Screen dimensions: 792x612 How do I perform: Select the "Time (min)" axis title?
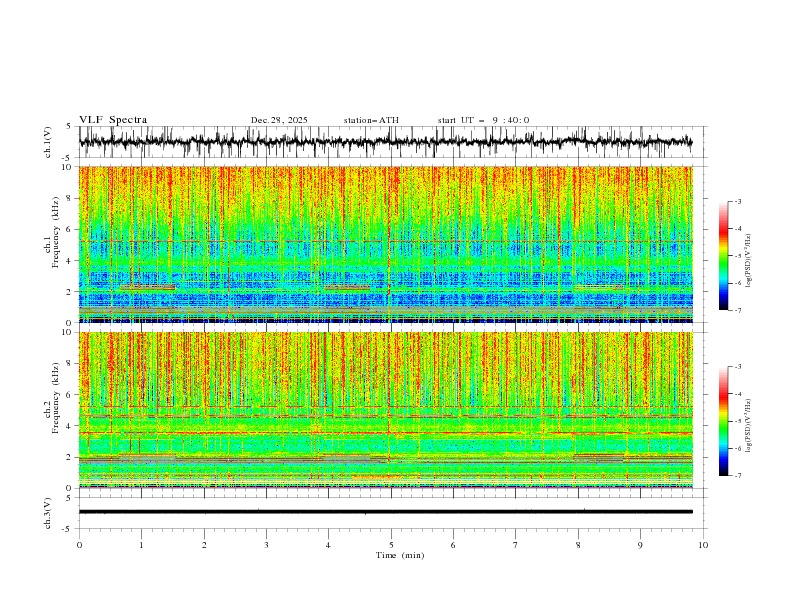pos(400,555)
